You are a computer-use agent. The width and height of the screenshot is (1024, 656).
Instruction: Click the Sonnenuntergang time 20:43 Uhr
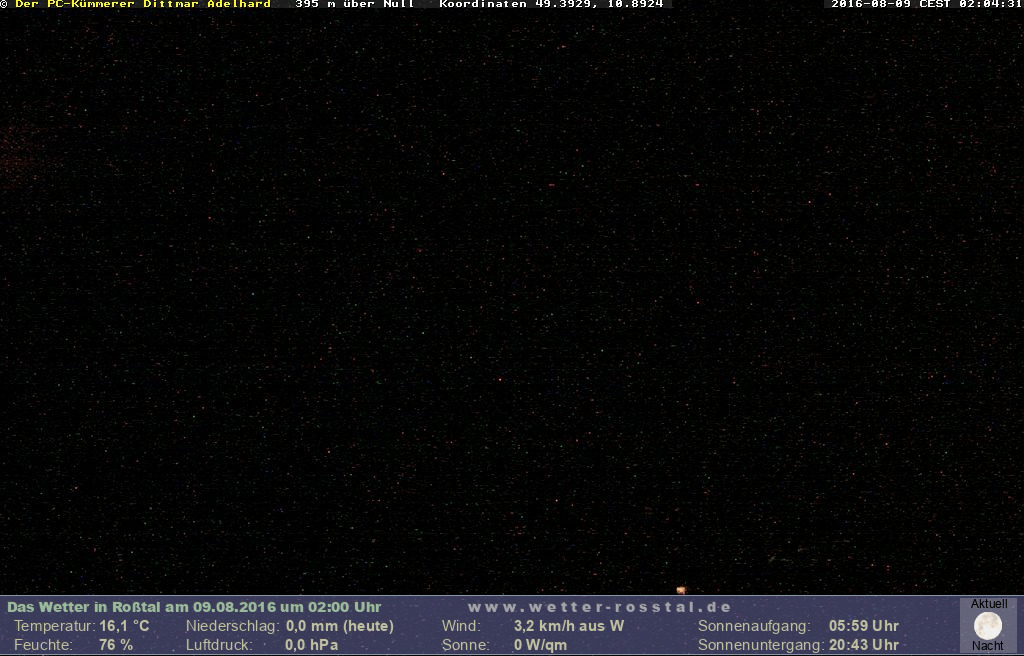click(863, 645)
